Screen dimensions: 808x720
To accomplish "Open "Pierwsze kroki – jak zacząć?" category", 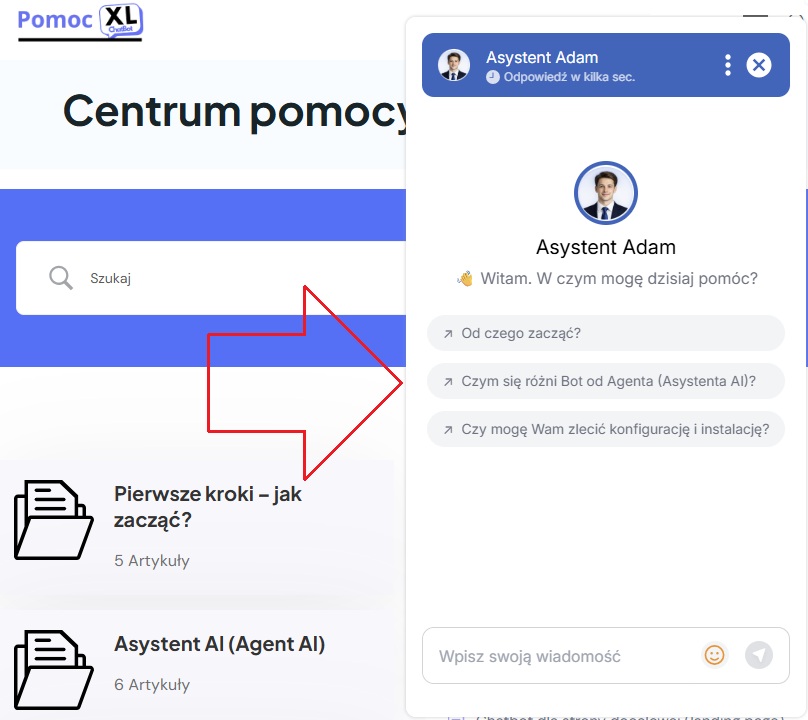I will (x=208, y=507).
